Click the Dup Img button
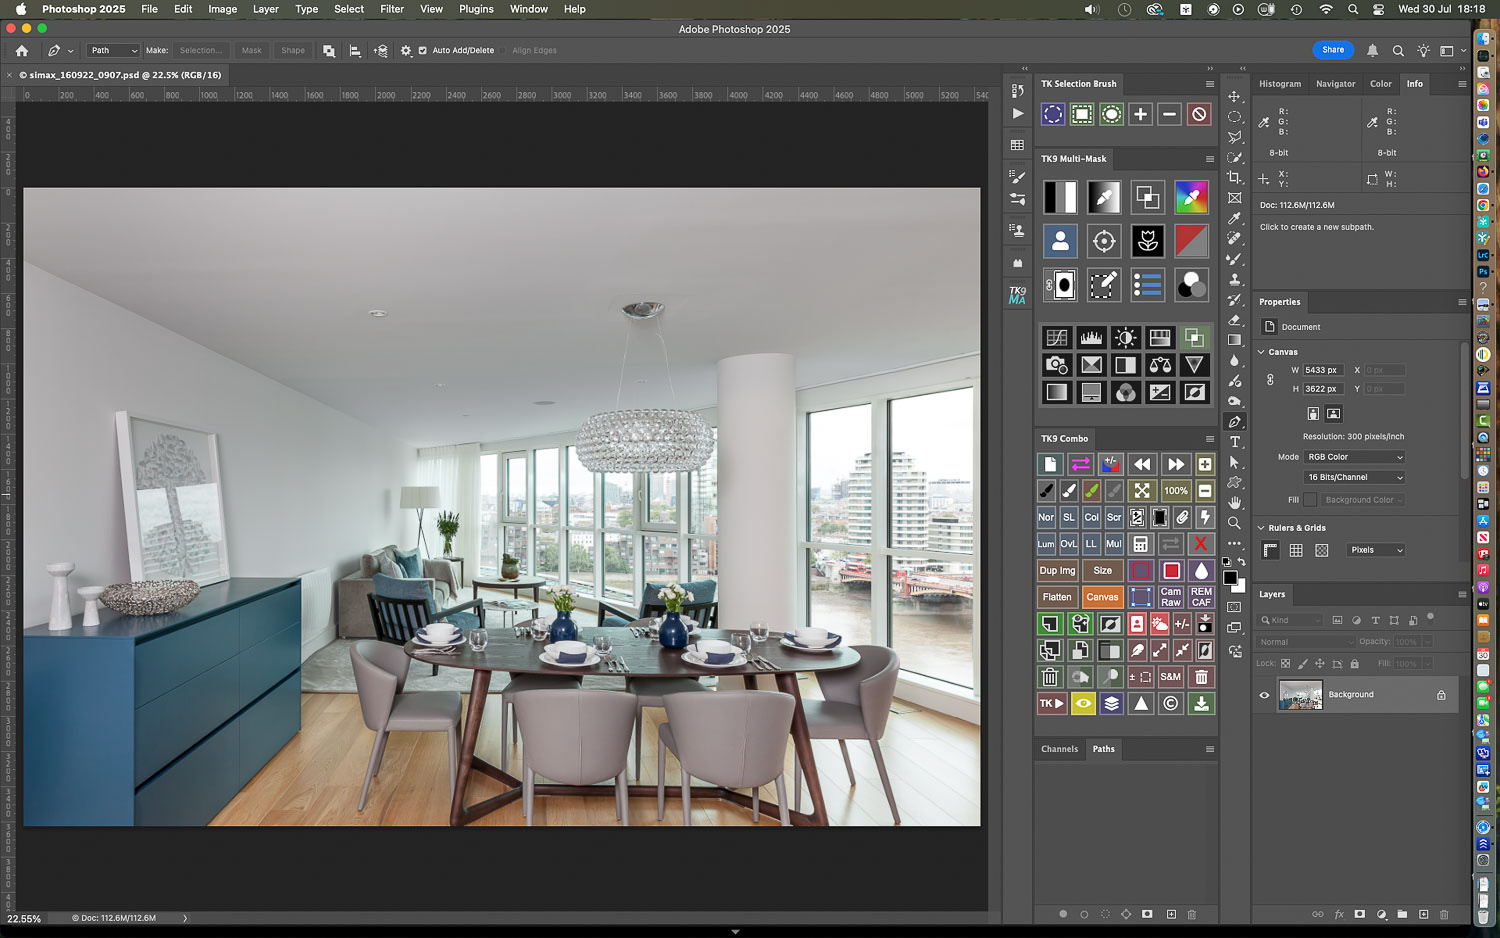 coord(1057,571)
